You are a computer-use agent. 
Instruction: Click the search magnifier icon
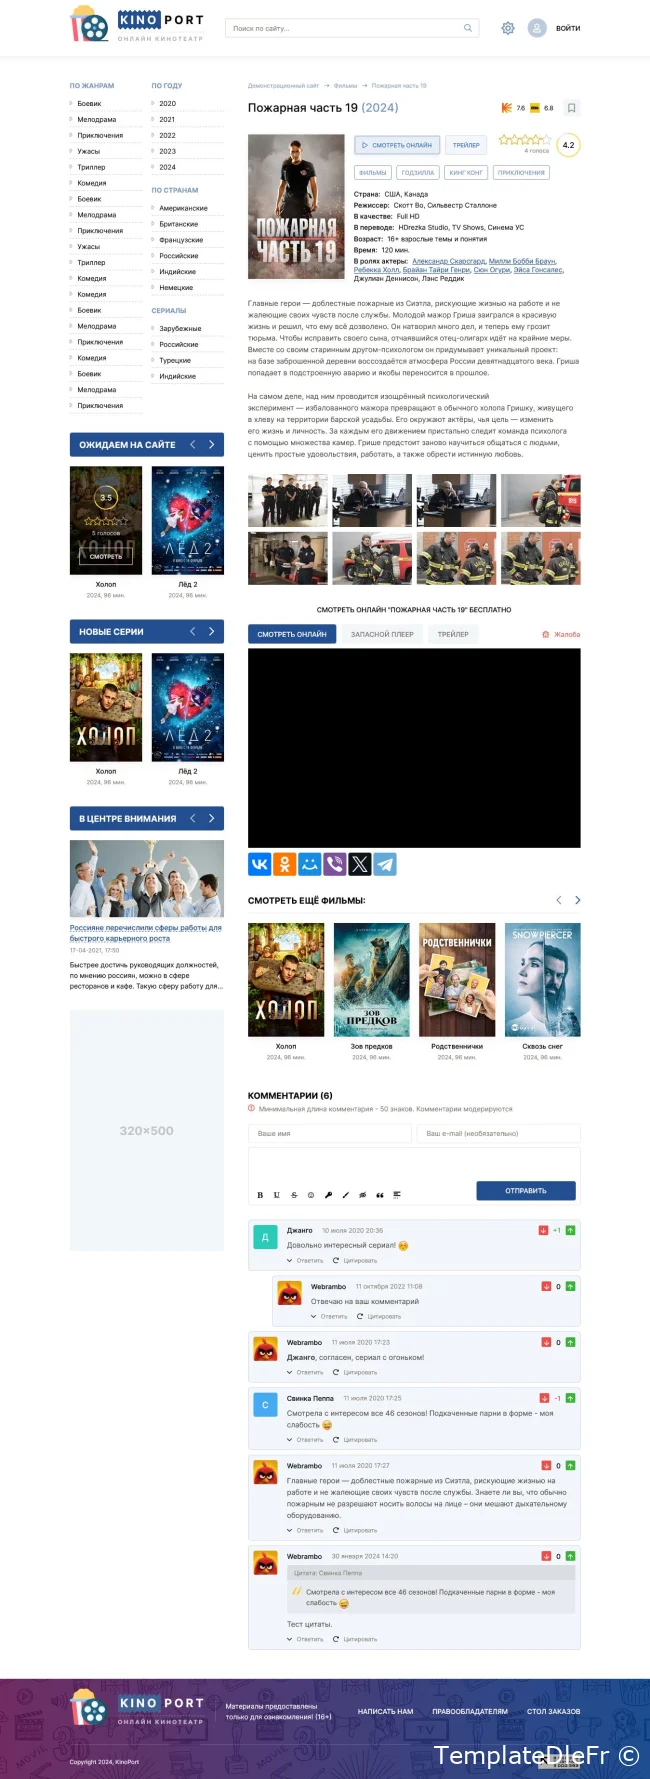[x=468, y=28]
